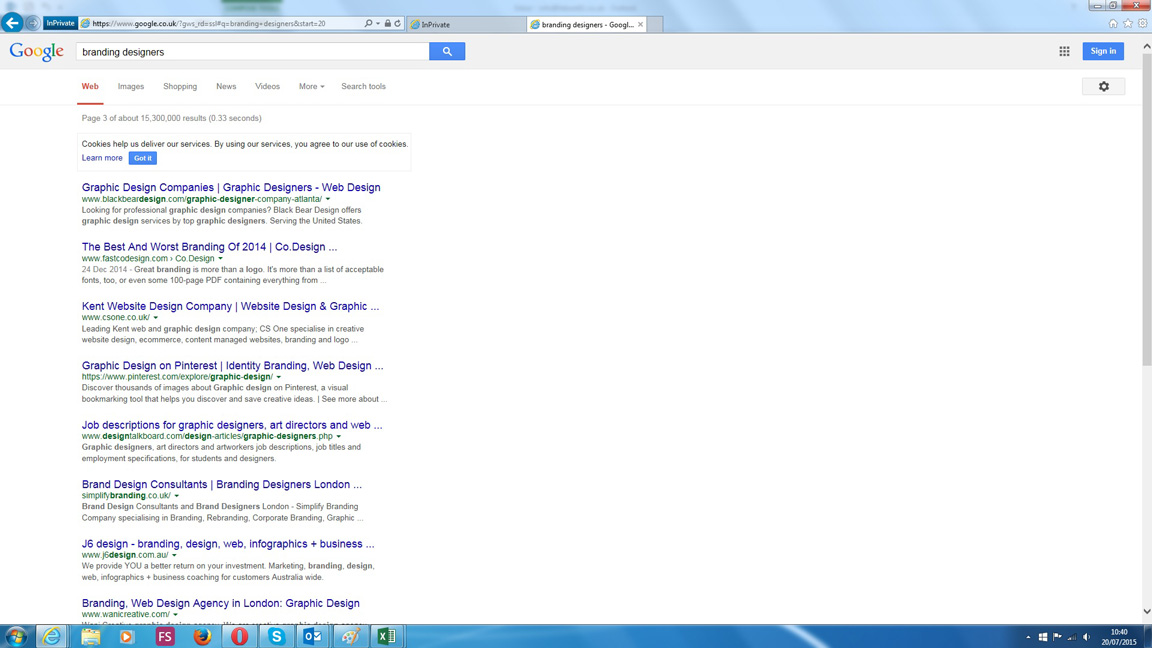
Task: Expand options arrow beside www.csone.co.uk
Action: point(156,318)
